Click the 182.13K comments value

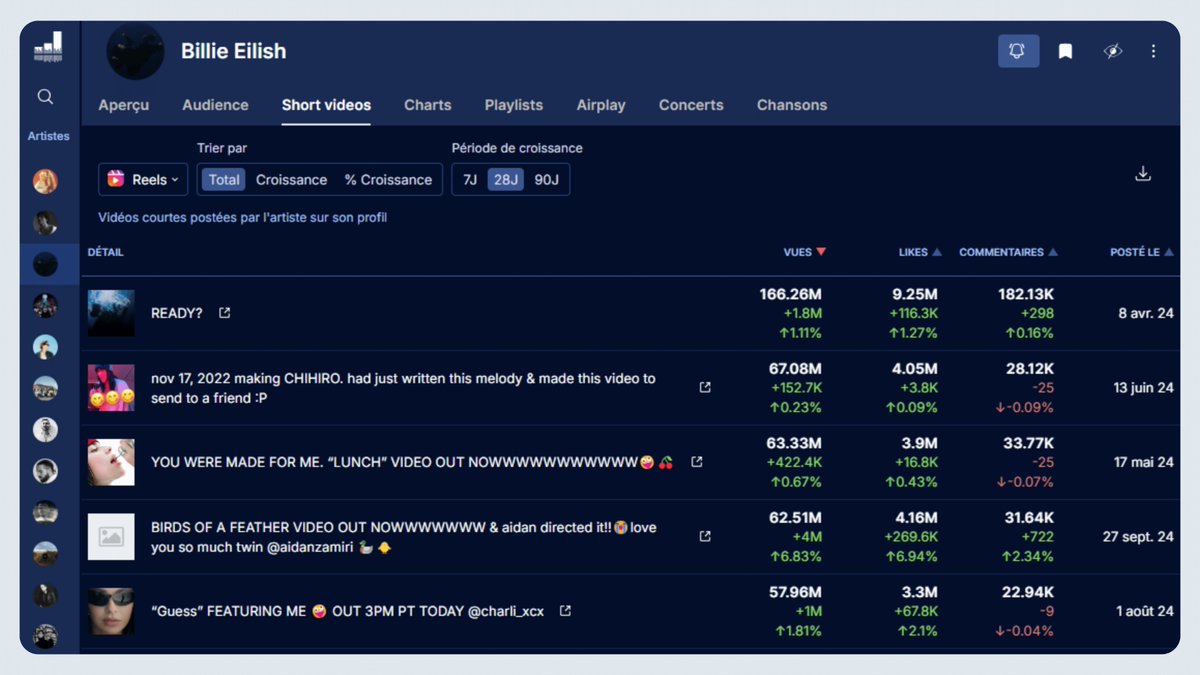coord(1026,294)
